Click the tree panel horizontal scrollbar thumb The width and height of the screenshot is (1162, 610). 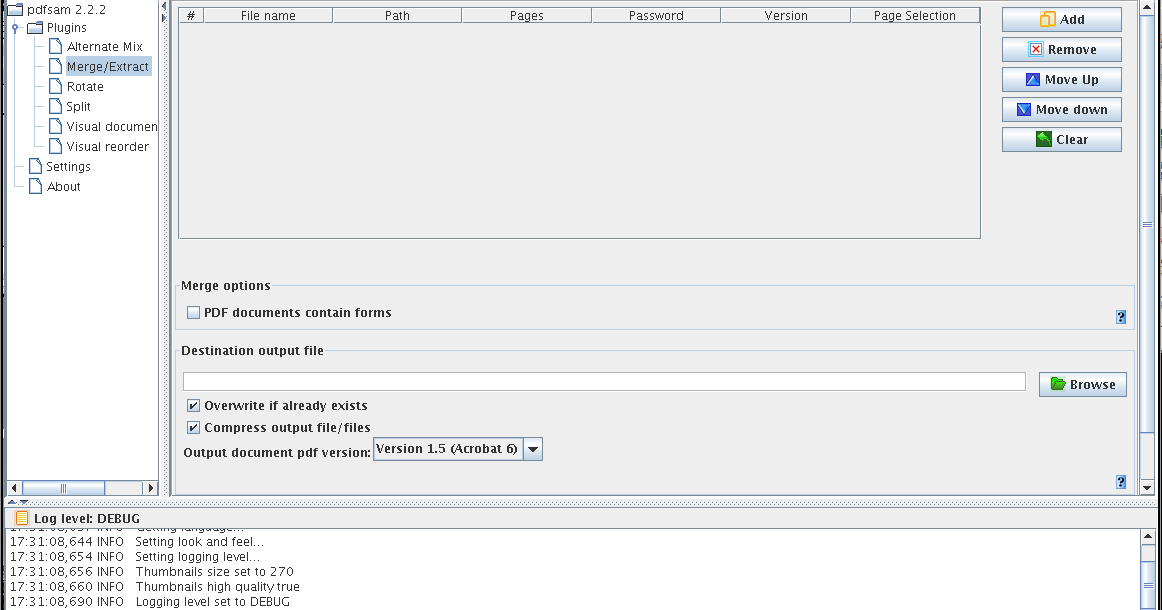(63, 488)
